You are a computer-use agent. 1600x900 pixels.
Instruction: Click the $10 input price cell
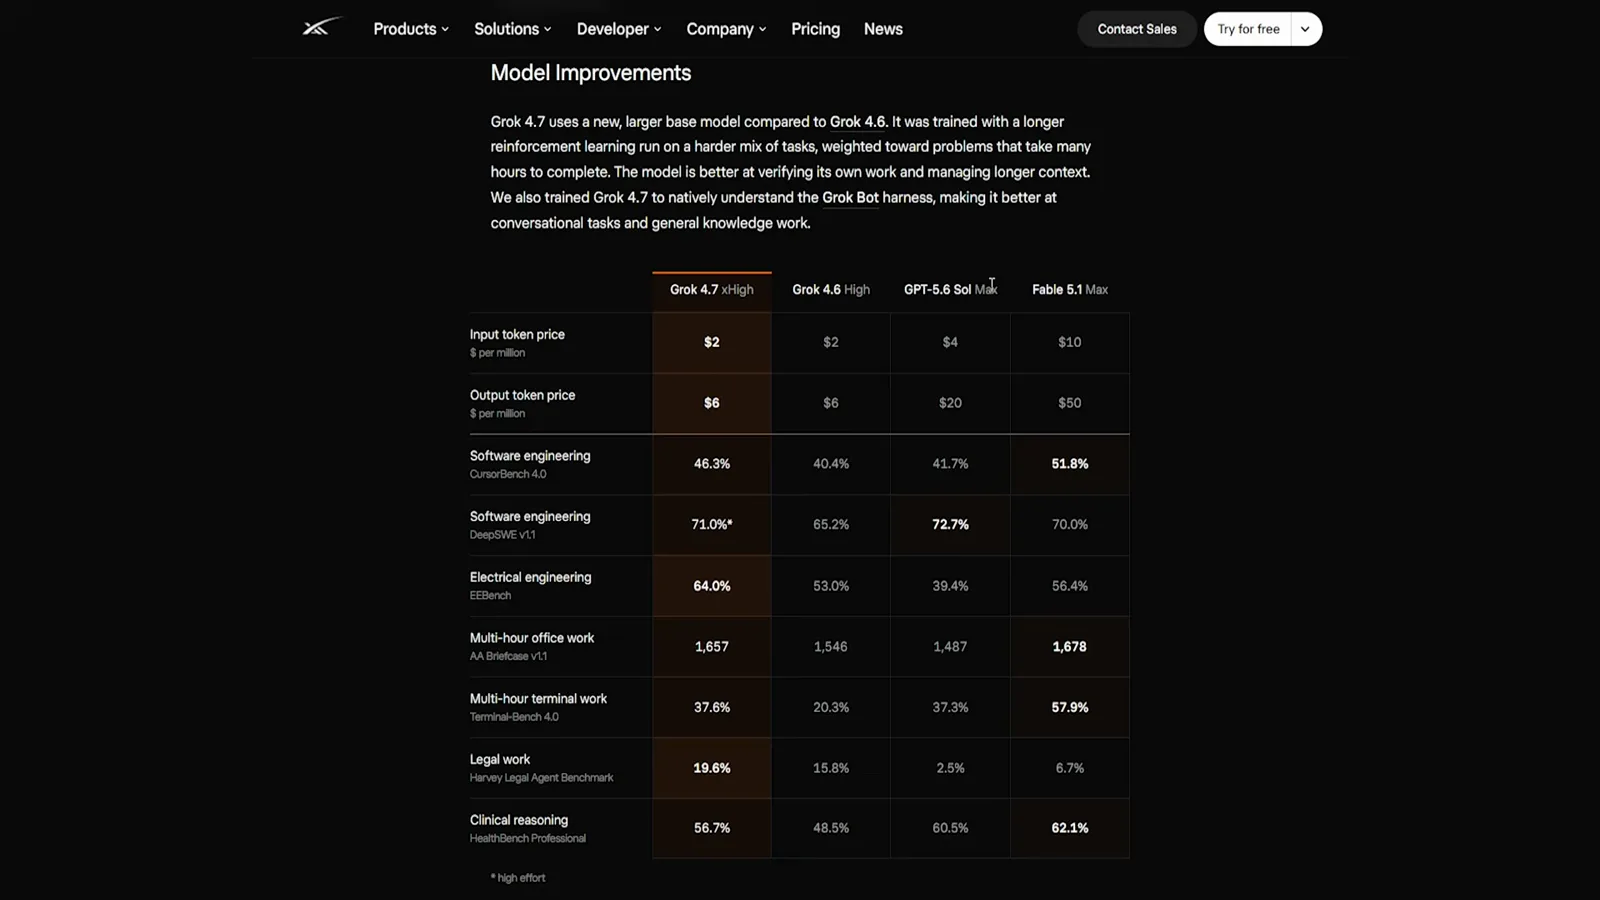1070,342
